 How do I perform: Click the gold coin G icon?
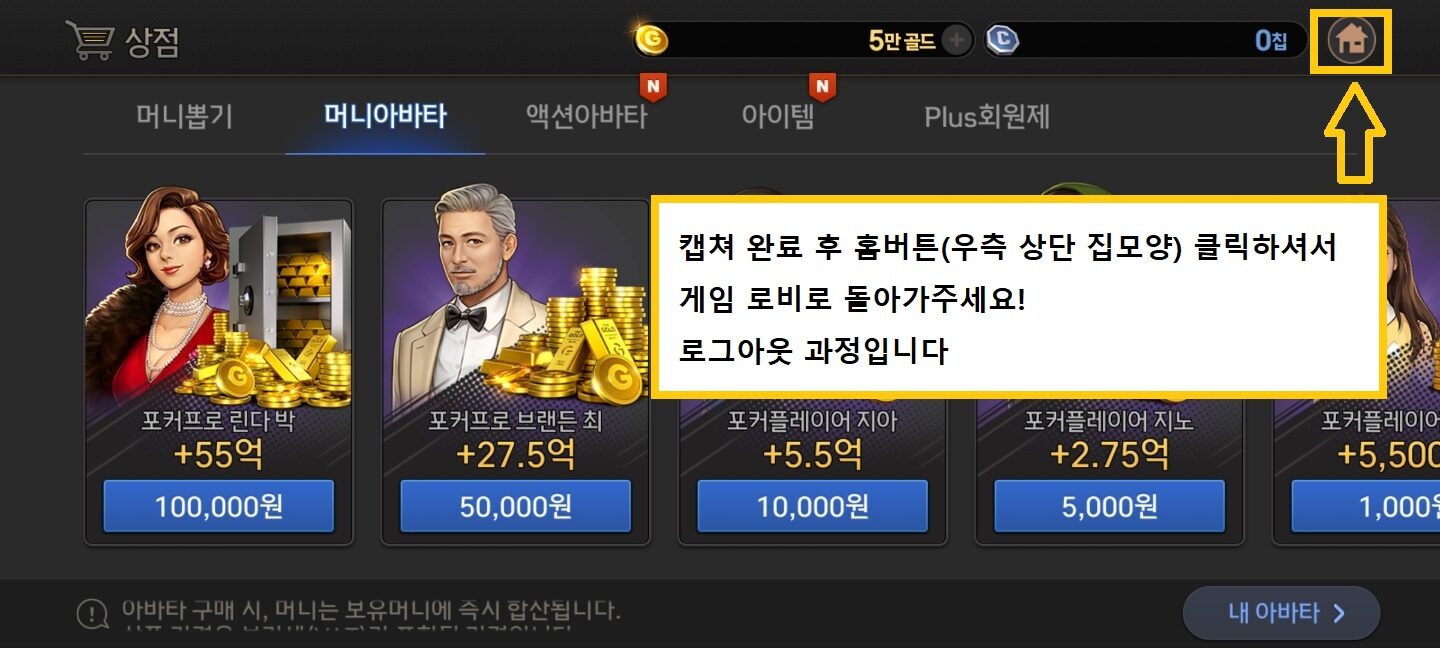tap(652, 40)
